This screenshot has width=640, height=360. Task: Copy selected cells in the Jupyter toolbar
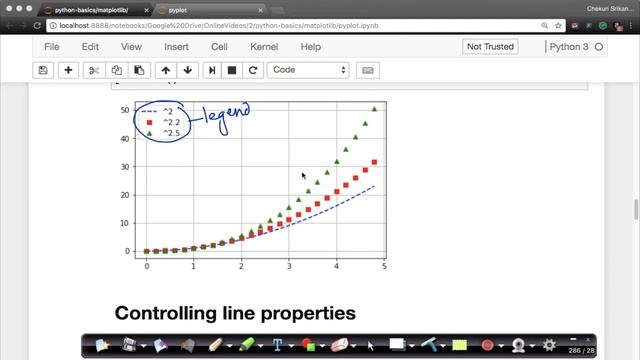click(117, 70)
